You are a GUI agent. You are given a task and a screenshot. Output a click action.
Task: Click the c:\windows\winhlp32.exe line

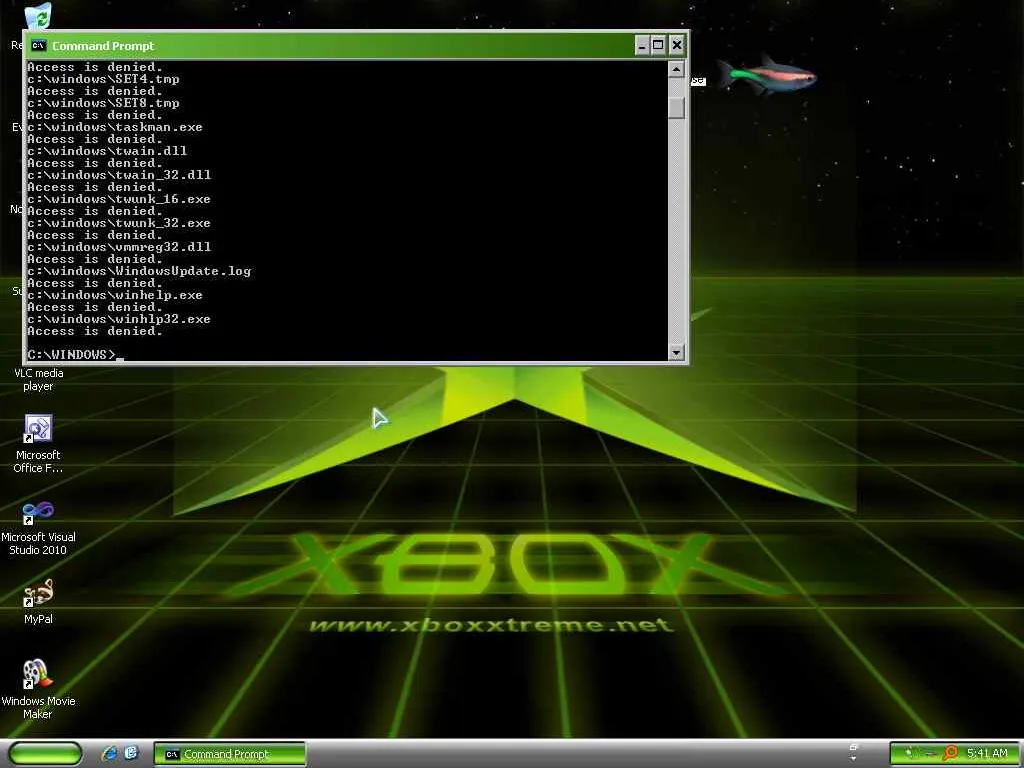coord(119,319)
